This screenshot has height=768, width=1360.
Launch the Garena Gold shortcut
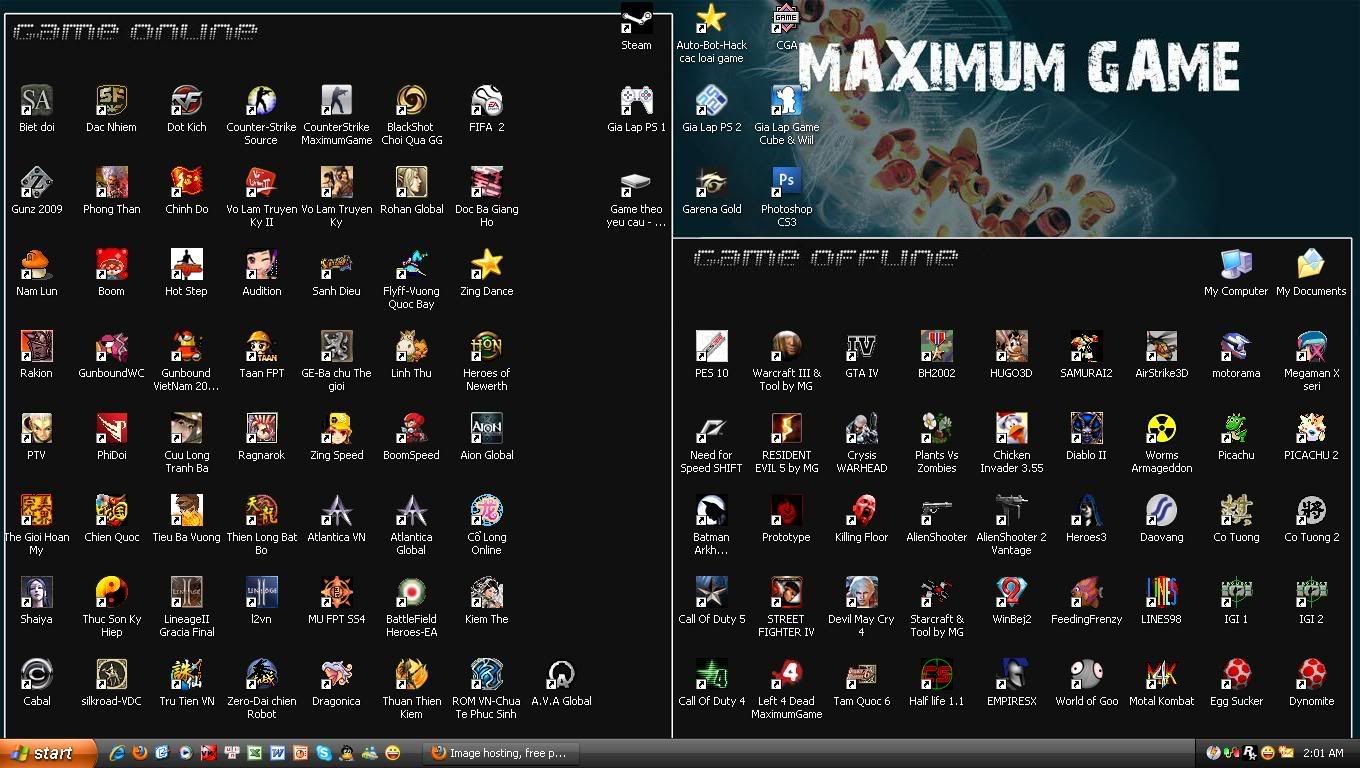(711, 183)
